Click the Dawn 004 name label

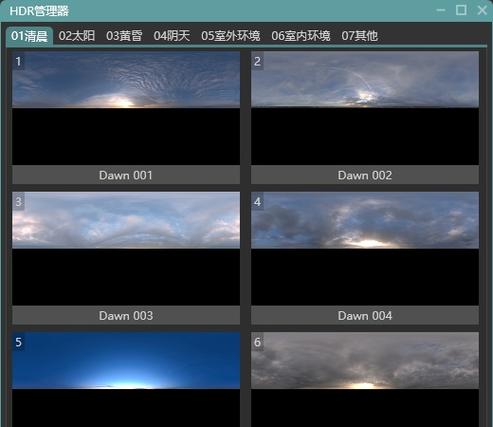[365, 316]
